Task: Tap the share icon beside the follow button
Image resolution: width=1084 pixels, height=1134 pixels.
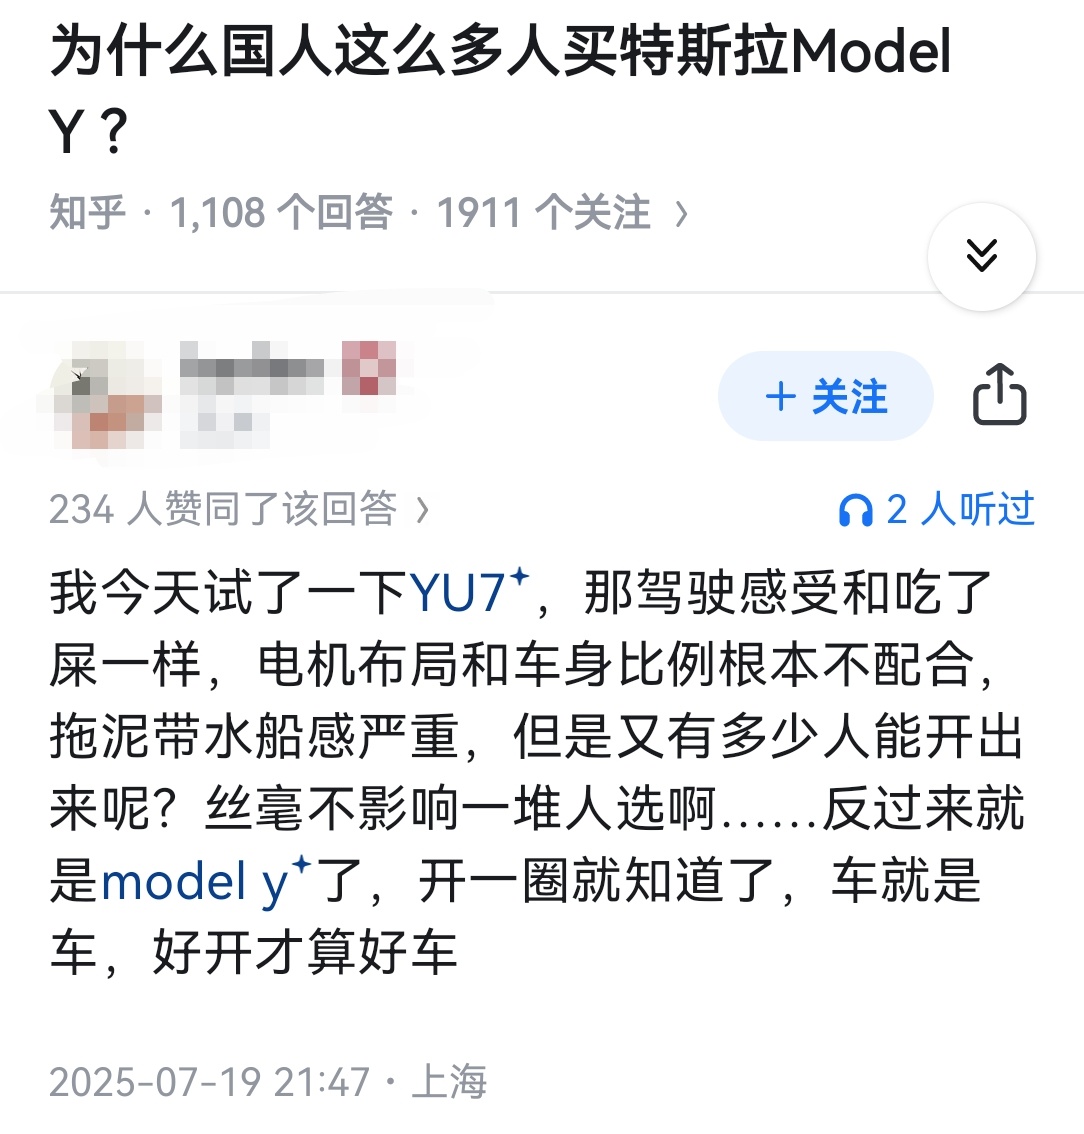Action: (999, 395)
